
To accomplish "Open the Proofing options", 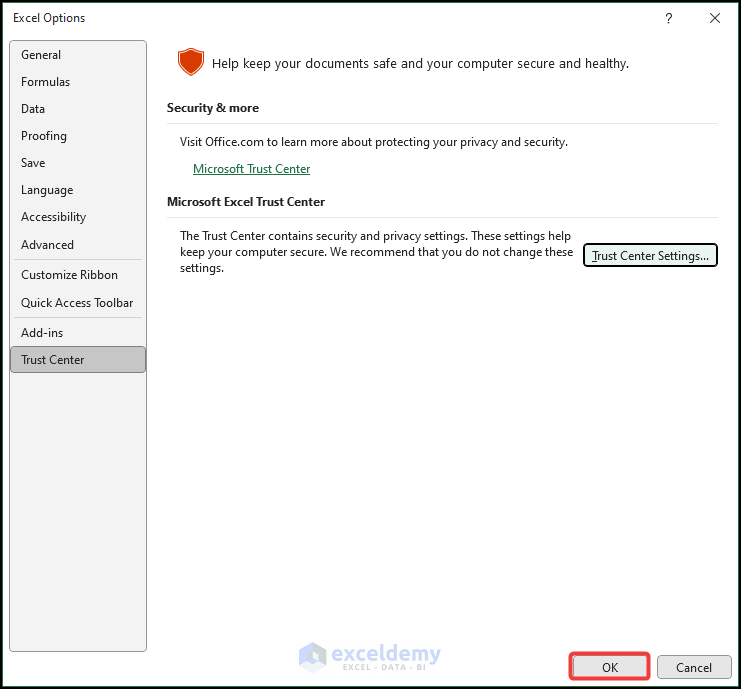I will 78,136.
